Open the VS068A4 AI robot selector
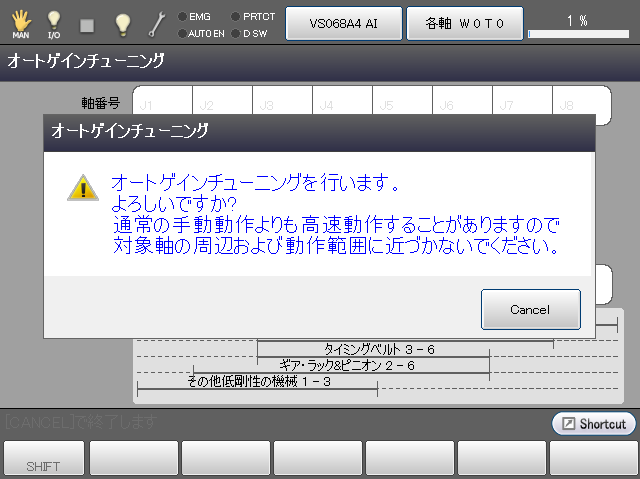 coord(344,23)
